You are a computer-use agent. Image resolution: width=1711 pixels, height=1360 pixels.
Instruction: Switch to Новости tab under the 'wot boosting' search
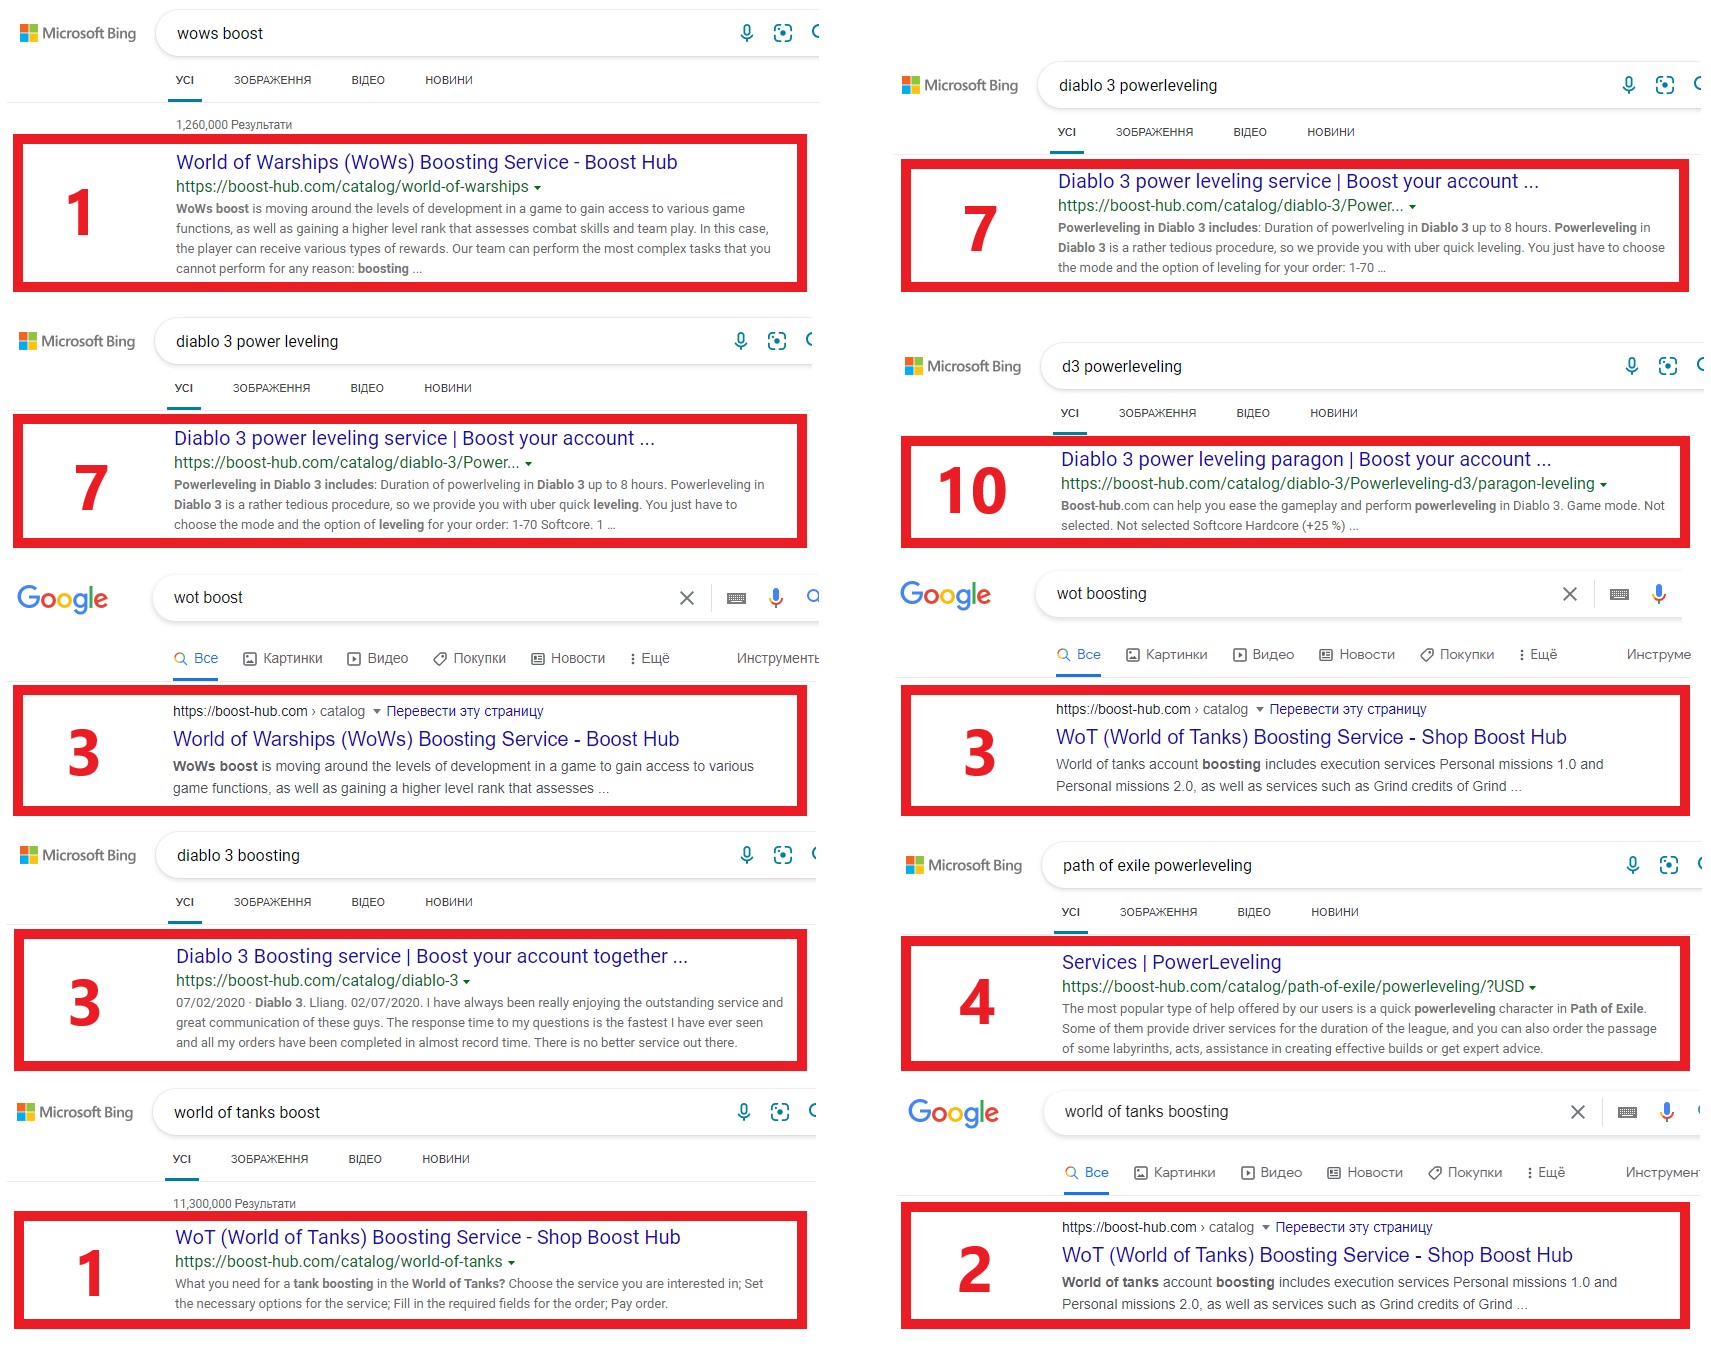(x=1357, y=654)
